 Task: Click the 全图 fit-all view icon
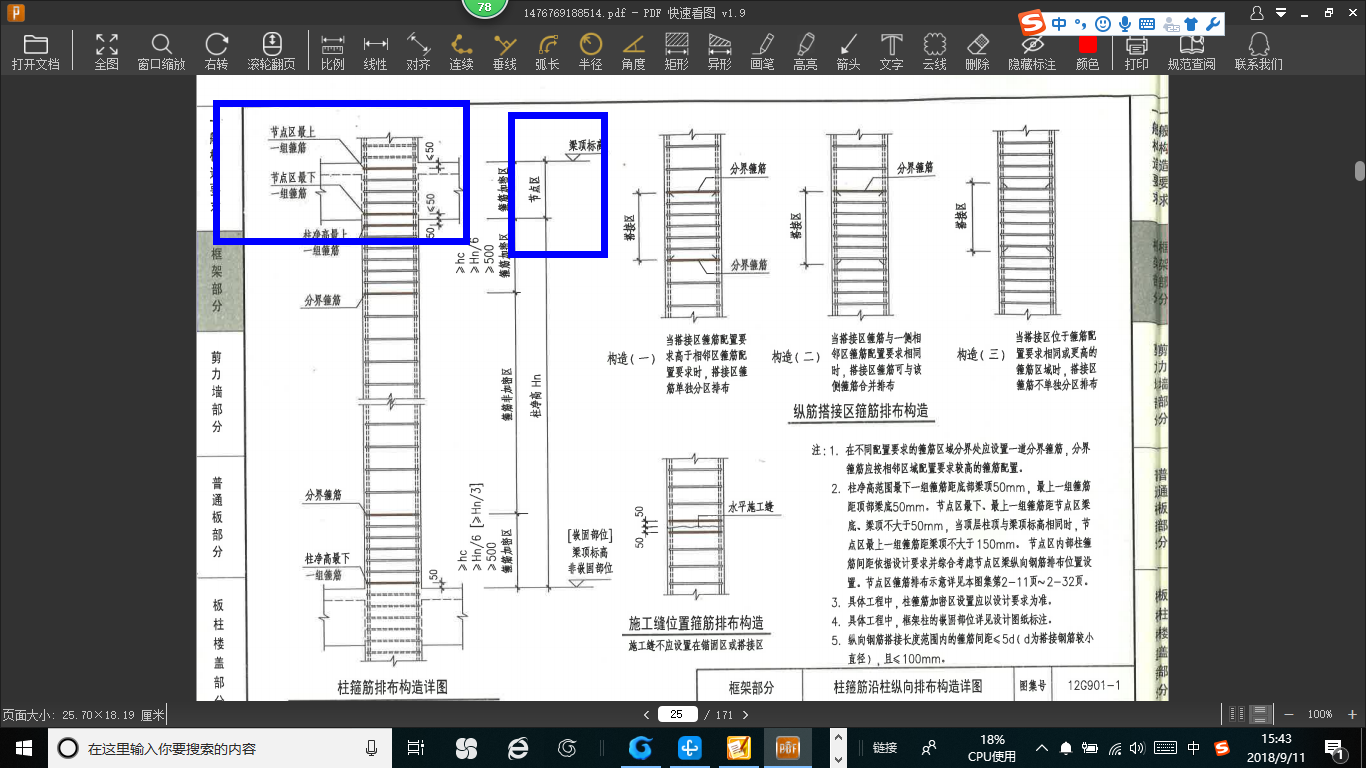[106, 52]
